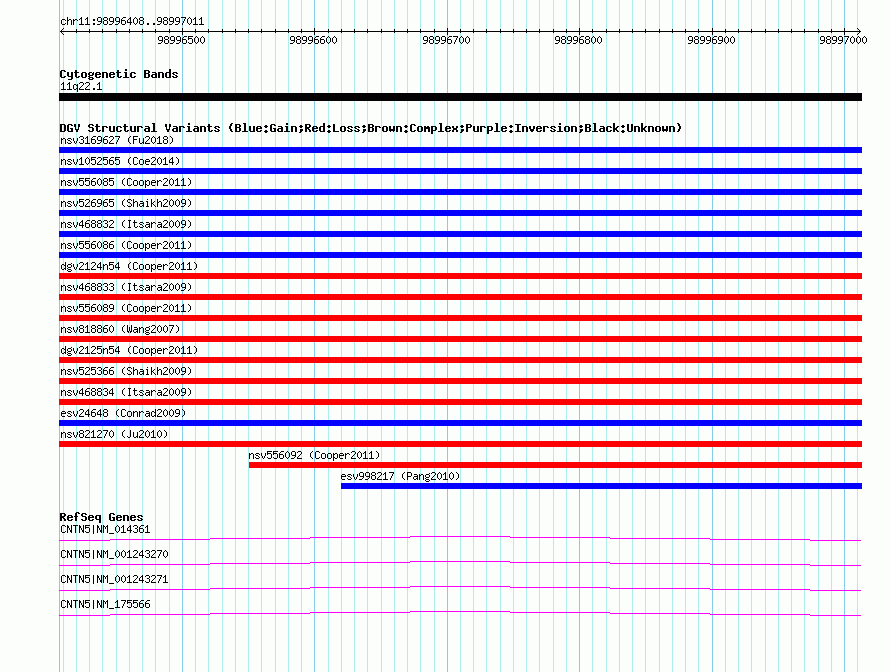The height and width of the screenshot is (672, 890).
Task: Click the DGV Structural Variants track title
Action: [371, 128]
